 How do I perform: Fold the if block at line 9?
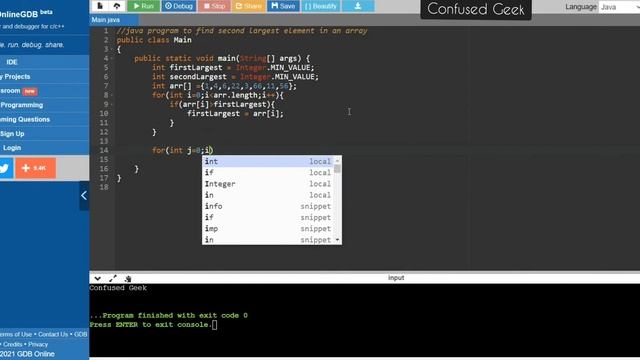[x=111, y=104]
